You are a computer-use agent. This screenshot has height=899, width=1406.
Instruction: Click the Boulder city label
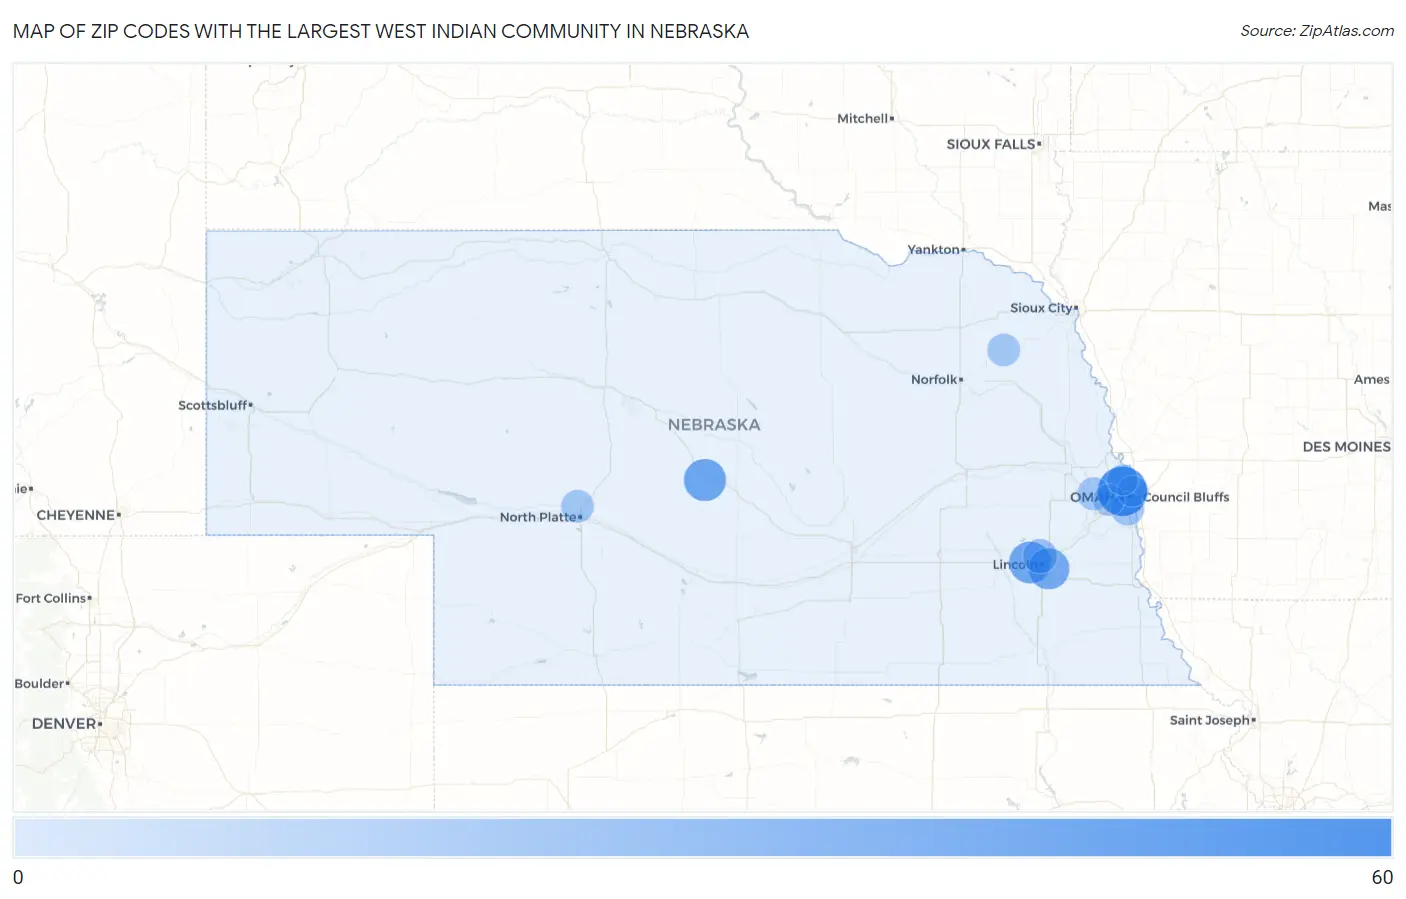pyautogui.click(x=39, y=683)
